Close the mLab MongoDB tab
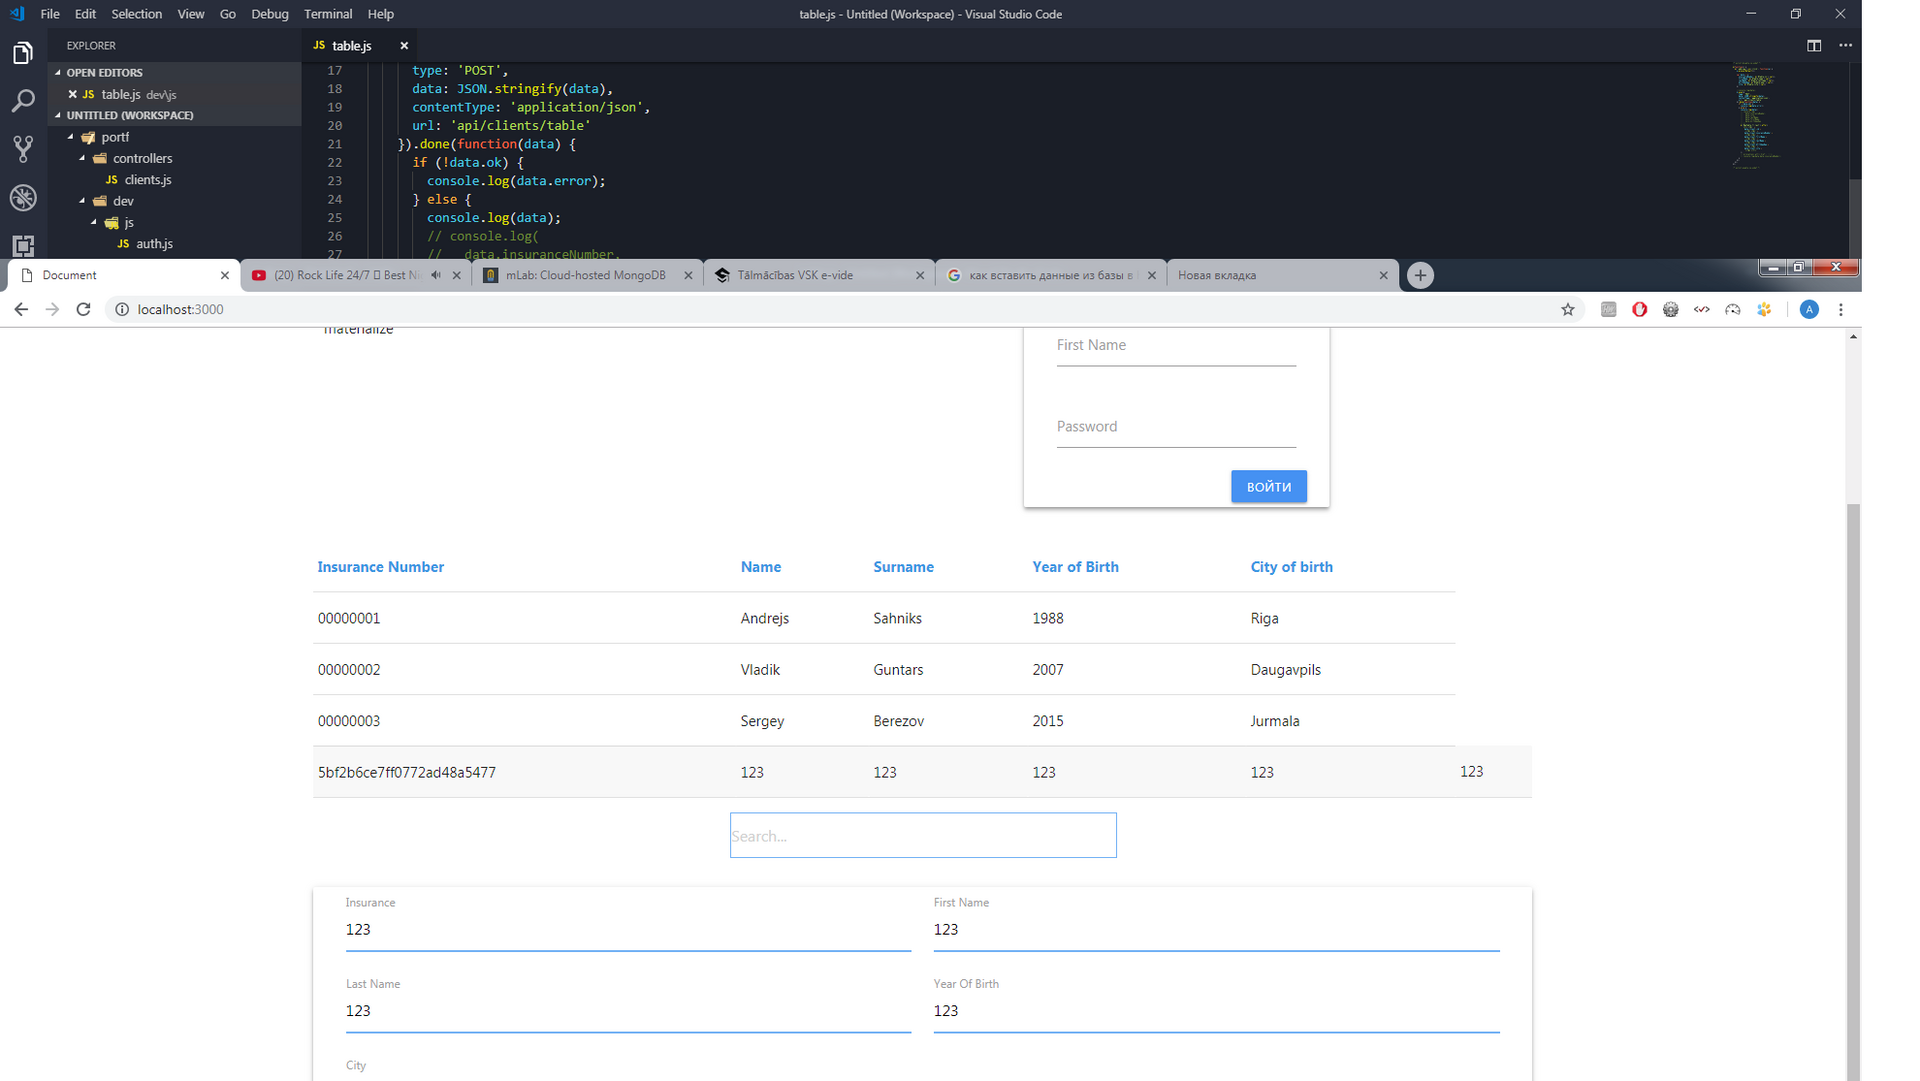This screenshot has height=1081, width=1920. (x=688, y=275)
